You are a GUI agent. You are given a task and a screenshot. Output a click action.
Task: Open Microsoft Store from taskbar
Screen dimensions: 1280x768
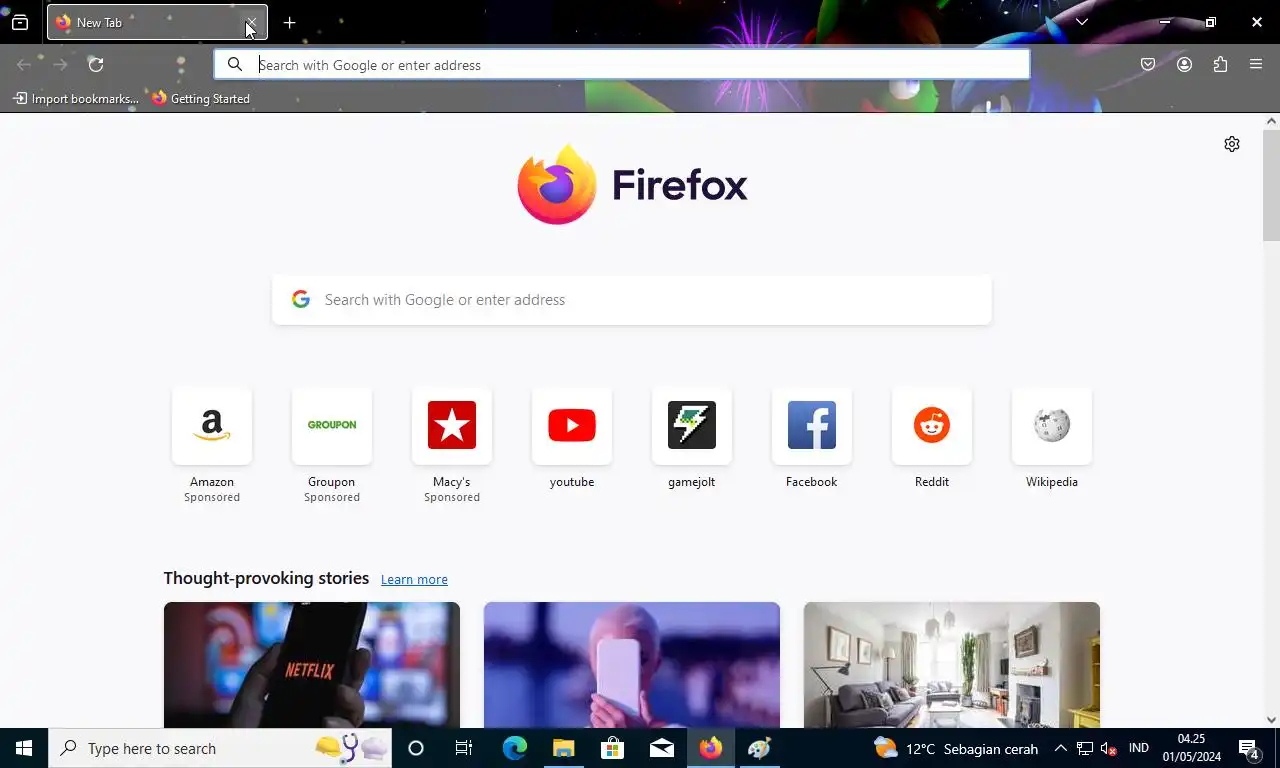[x=612, y=748]
